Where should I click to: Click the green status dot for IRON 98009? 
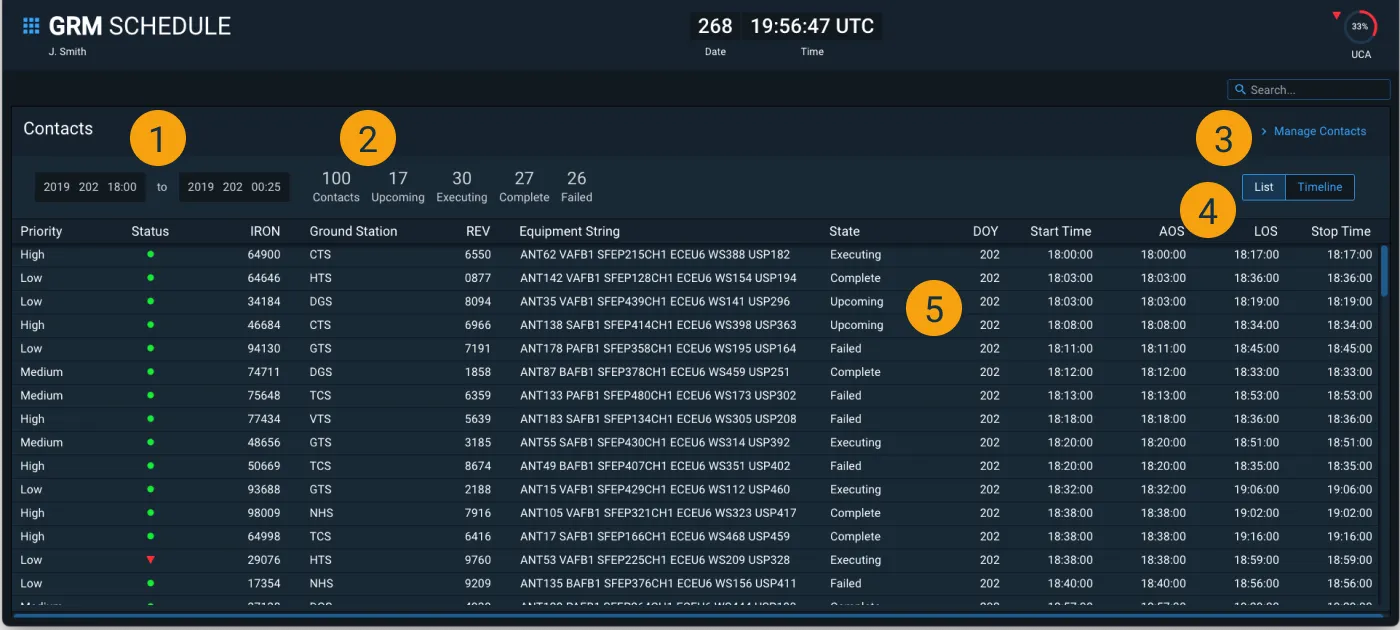(x=150, y=513)
